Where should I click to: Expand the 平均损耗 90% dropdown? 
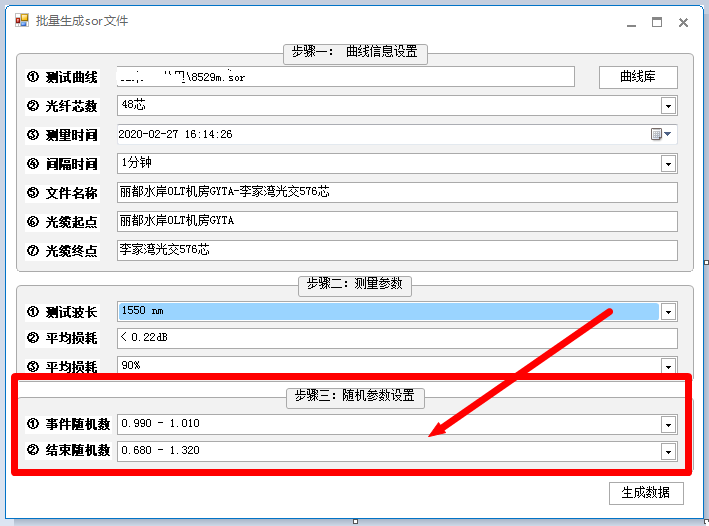point(668,366)
